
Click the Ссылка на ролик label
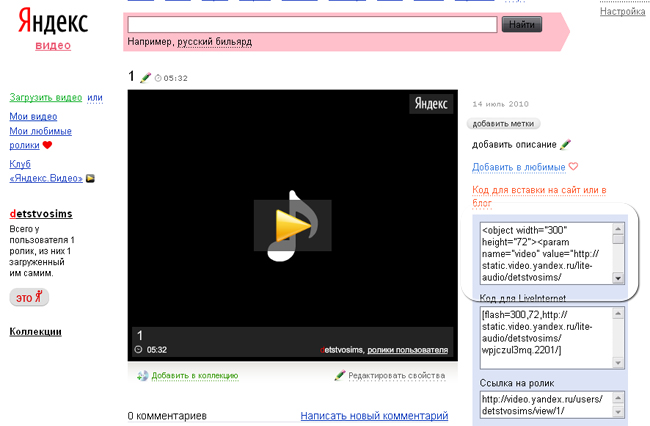click(517, 383)
